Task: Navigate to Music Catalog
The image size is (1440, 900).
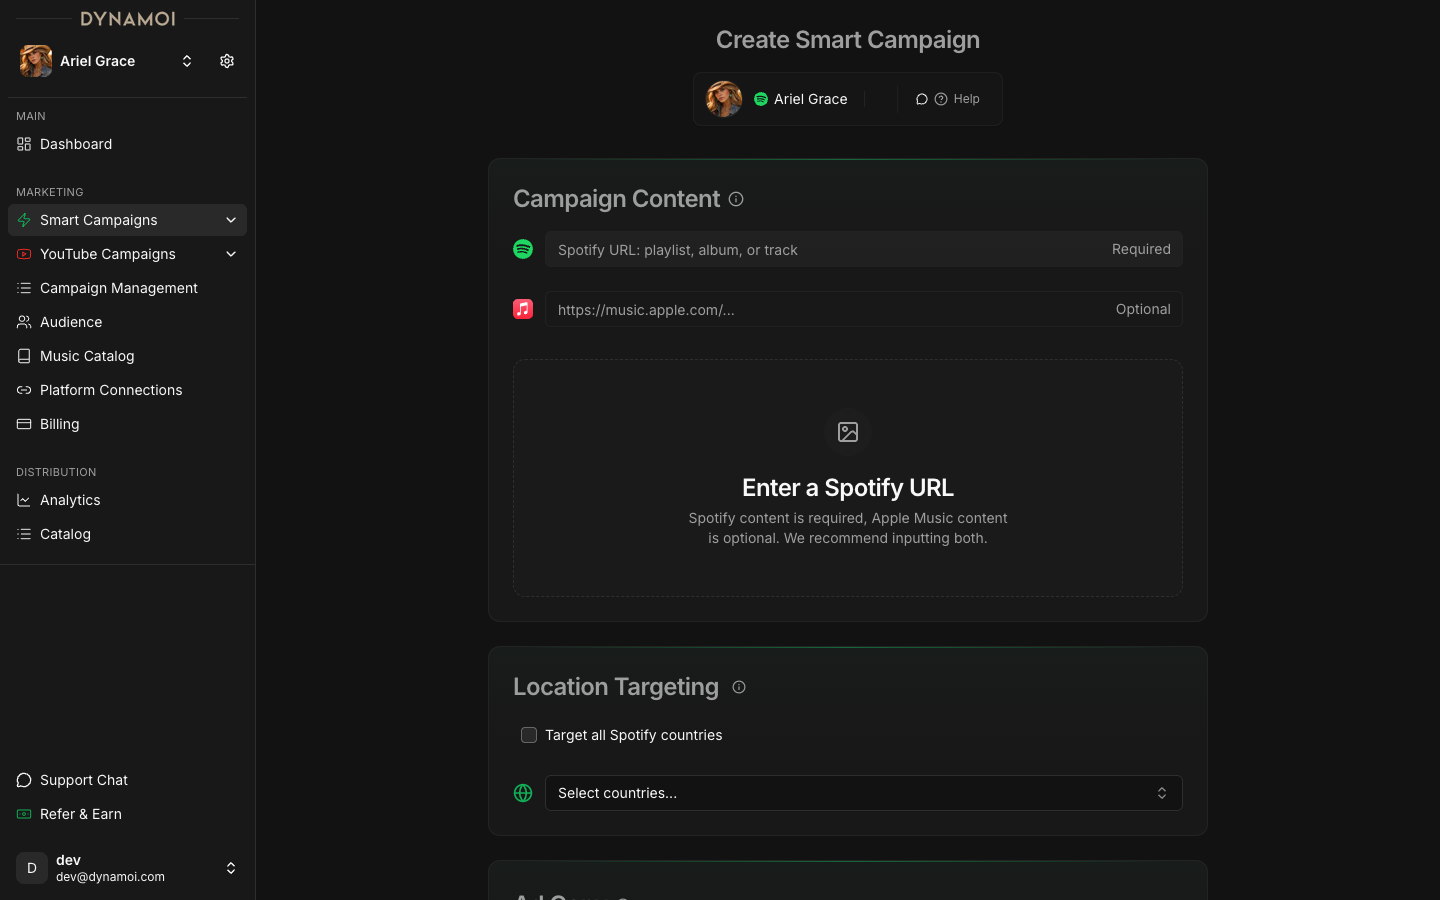Action: [x=87, y=356]
